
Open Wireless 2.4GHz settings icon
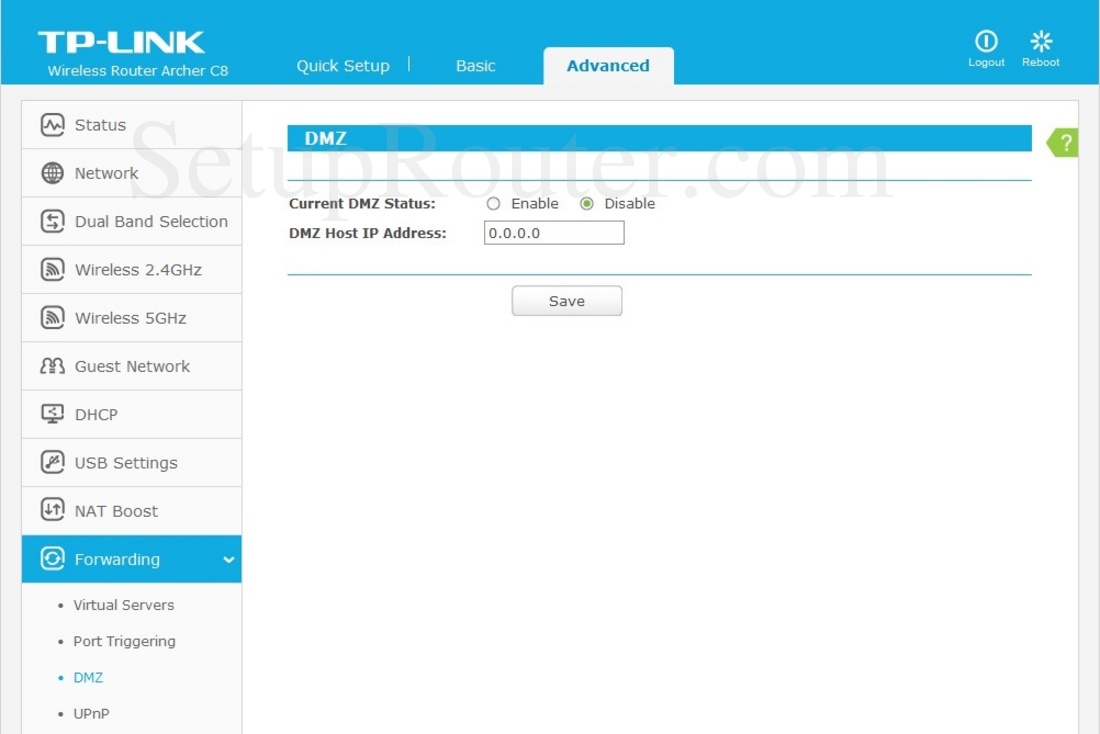pos(55,269)
